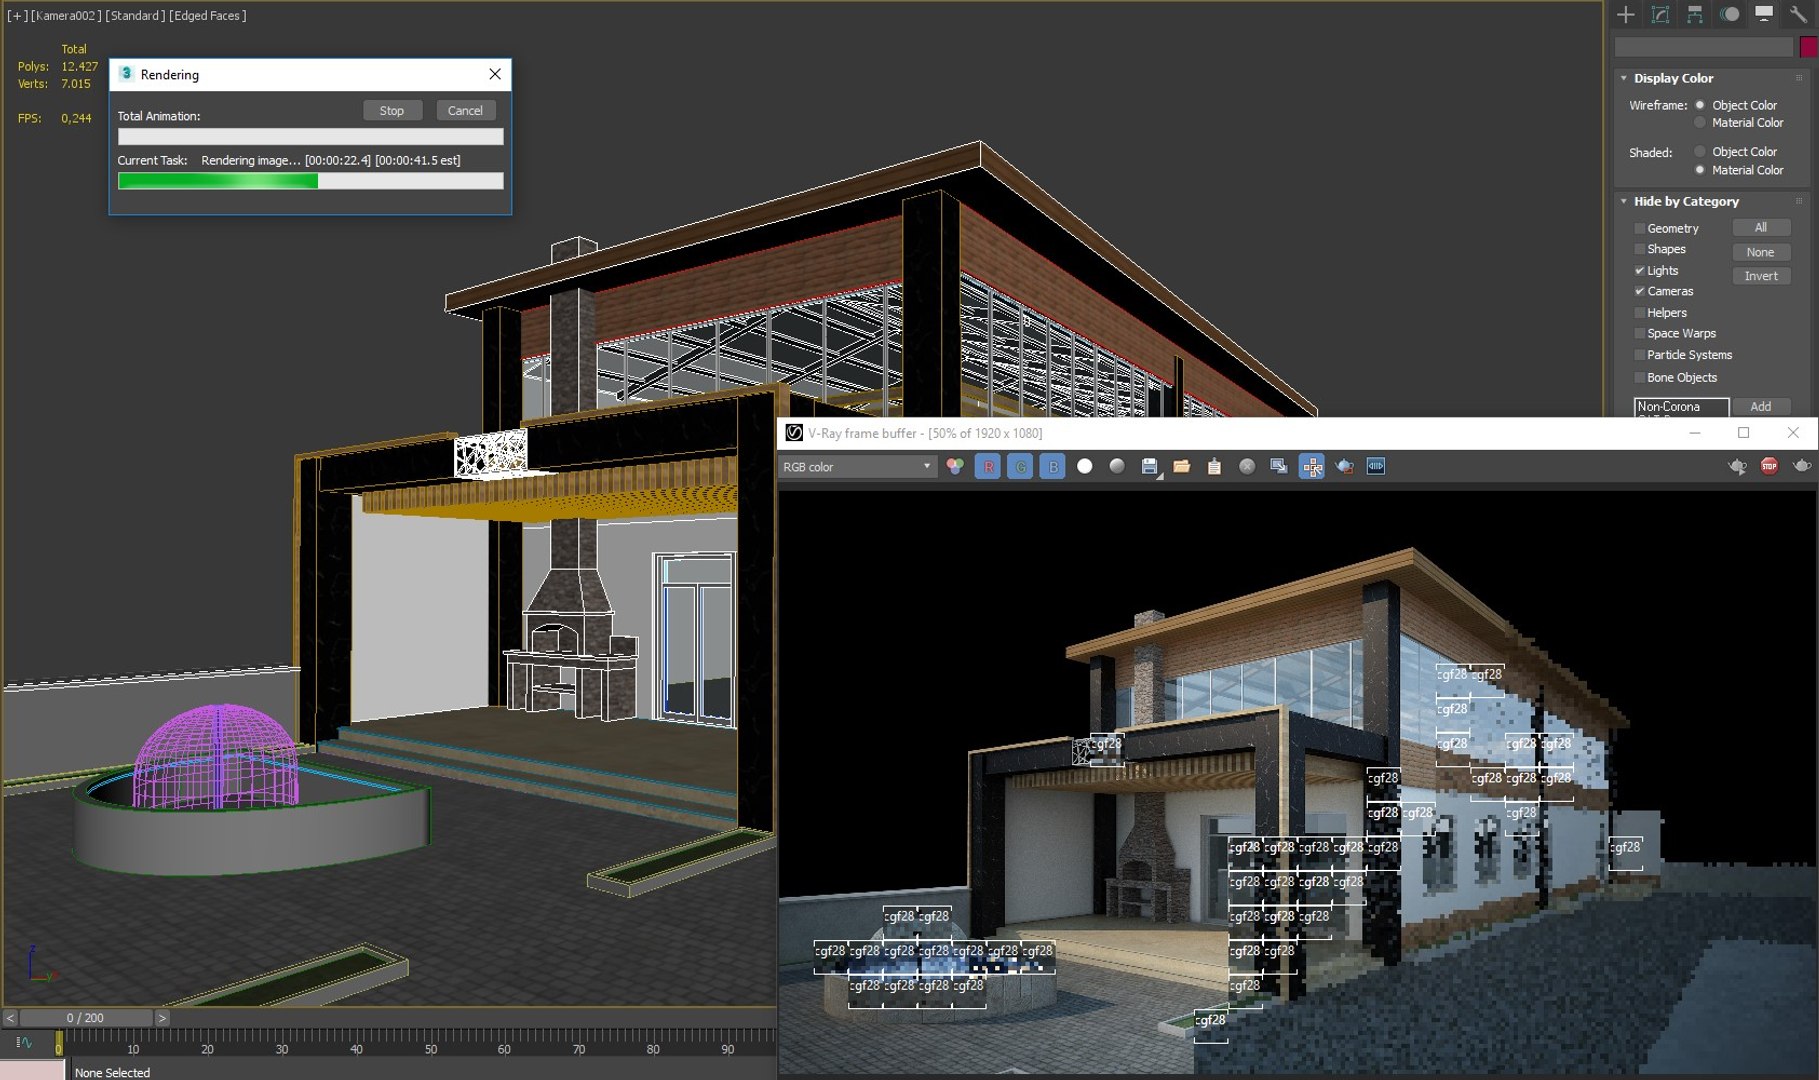Open the Utilities wrench tab

coord(1798,14)
